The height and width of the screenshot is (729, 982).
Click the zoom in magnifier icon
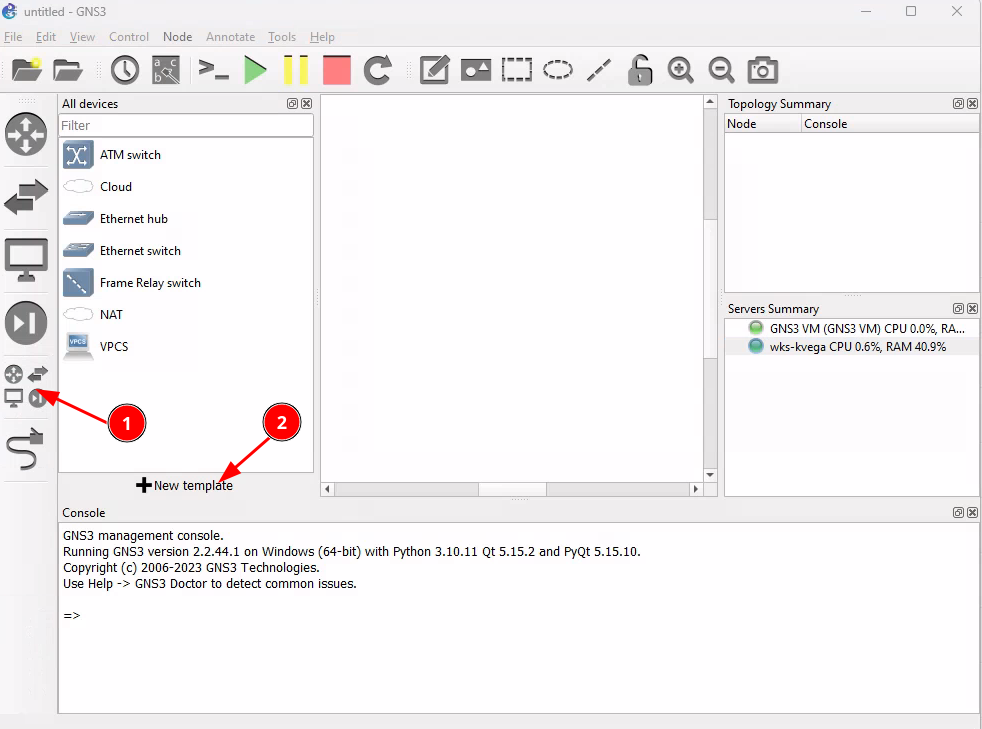point(681,70)
